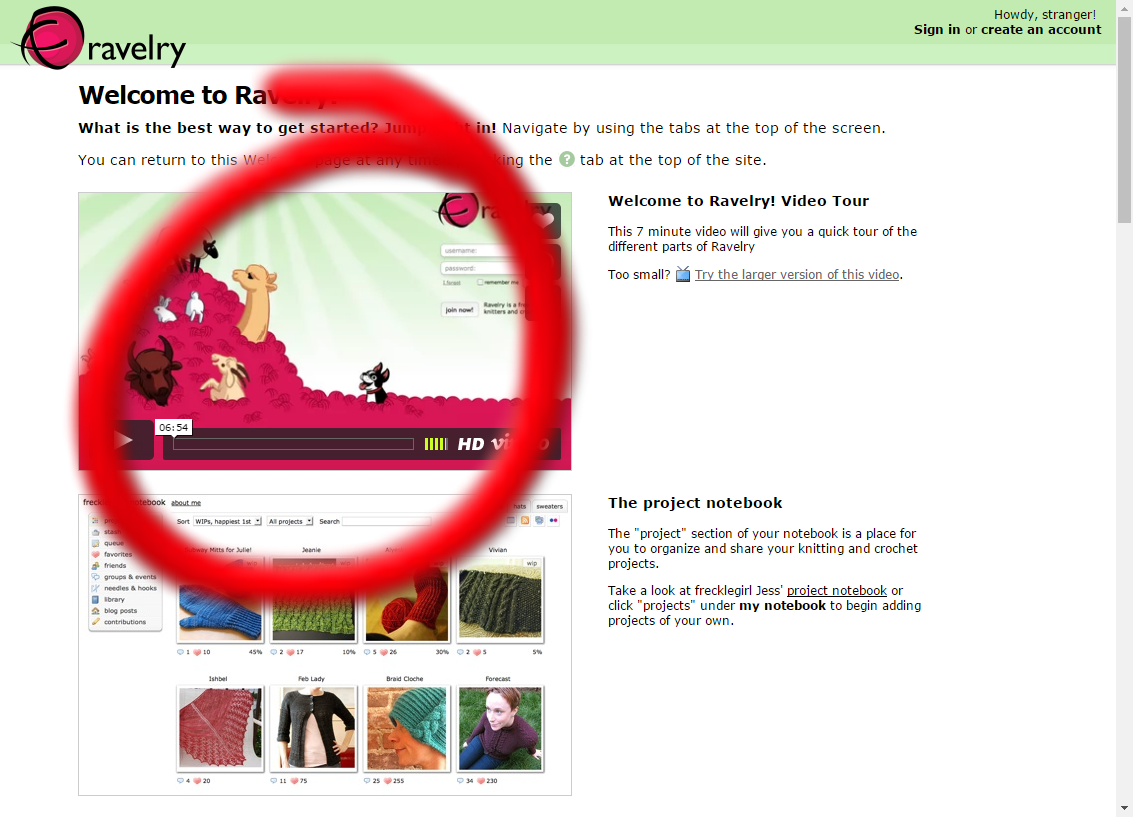Toggle HD quality on the video player
The image size is (1133, 817).
point(470,444)
